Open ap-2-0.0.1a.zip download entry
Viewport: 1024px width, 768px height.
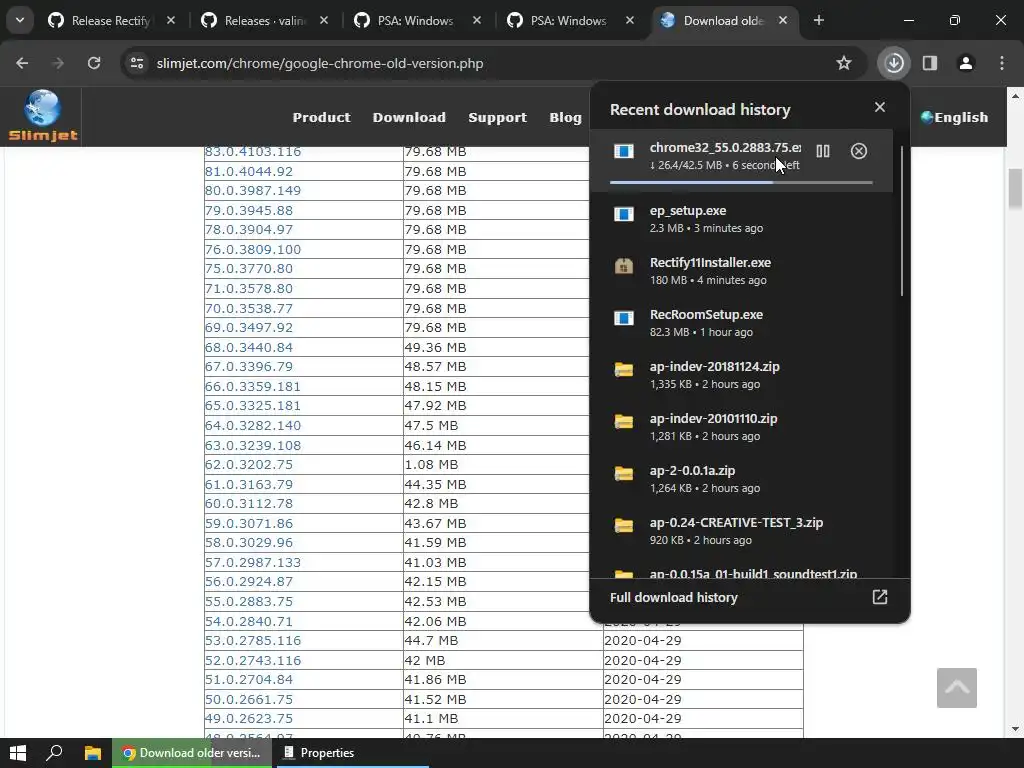[x=741, y=479]
